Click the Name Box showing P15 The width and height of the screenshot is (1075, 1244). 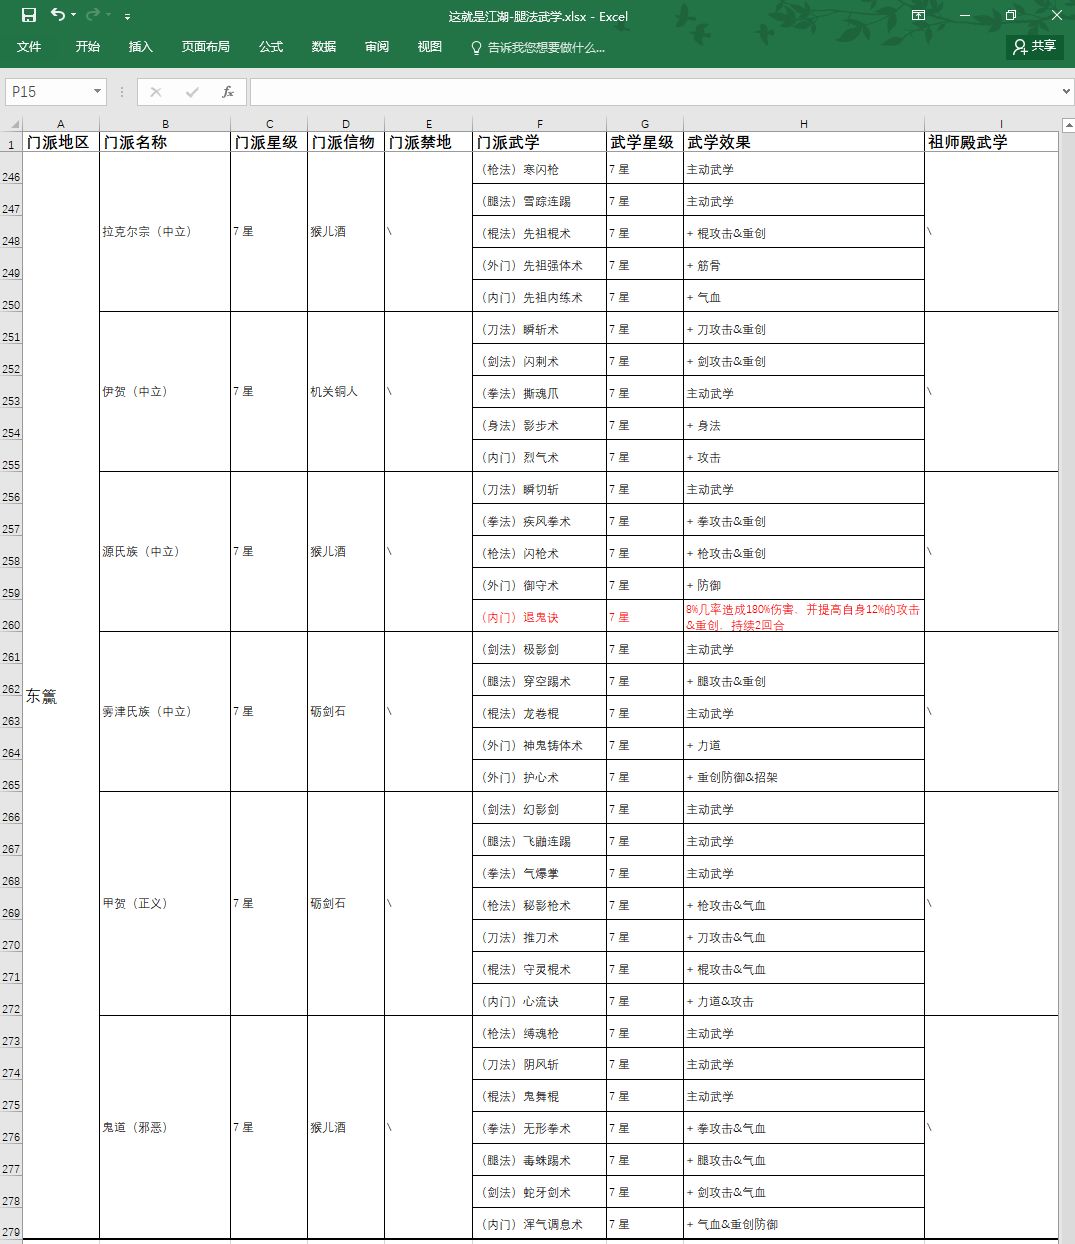point(47,92)
